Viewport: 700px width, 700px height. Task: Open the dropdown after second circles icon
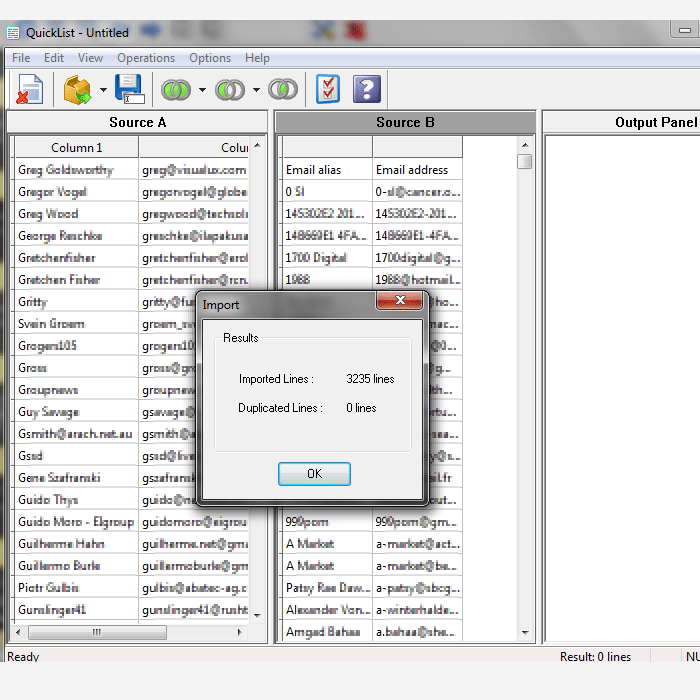256,90
